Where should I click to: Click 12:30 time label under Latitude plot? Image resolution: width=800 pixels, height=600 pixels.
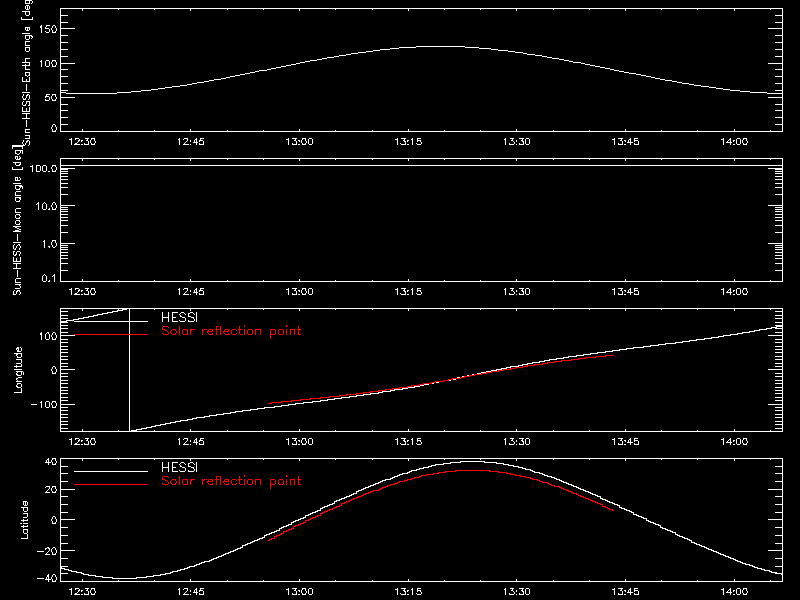pos(82,592)
